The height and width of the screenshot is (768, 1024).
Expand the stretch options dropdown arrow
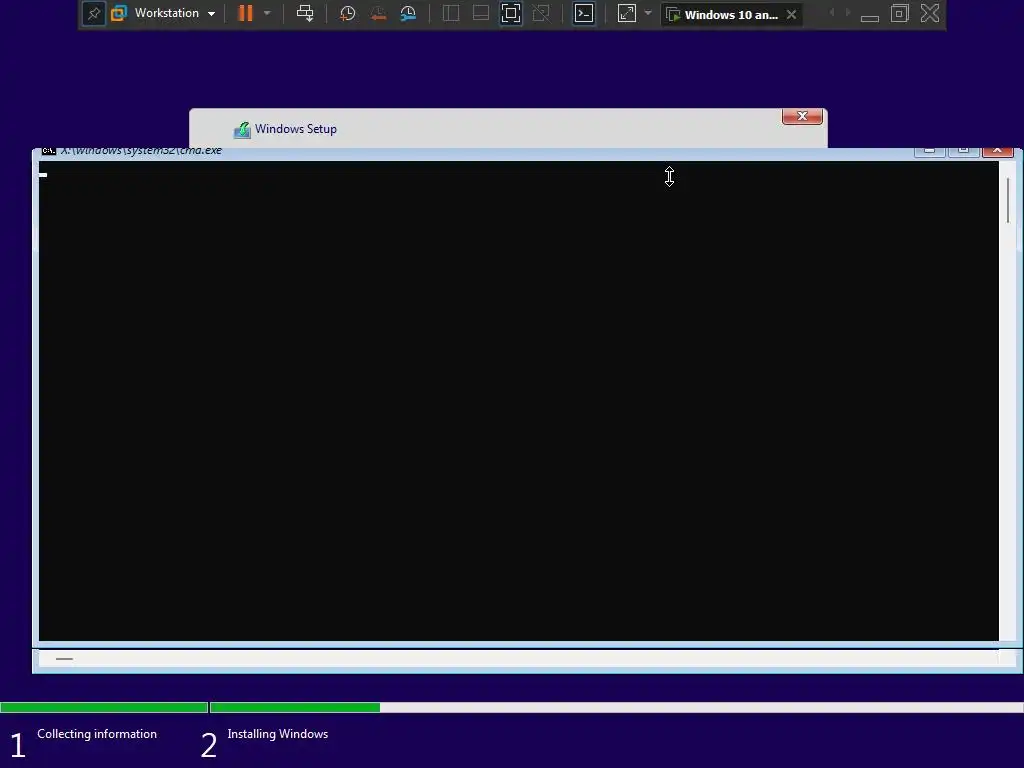coord(648,13)
